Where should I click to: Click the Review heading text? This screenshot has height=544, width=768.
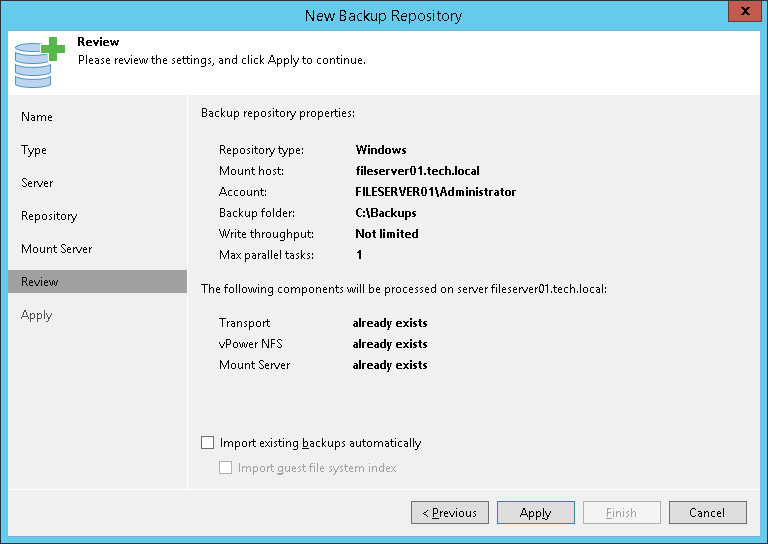click(98, 42)
